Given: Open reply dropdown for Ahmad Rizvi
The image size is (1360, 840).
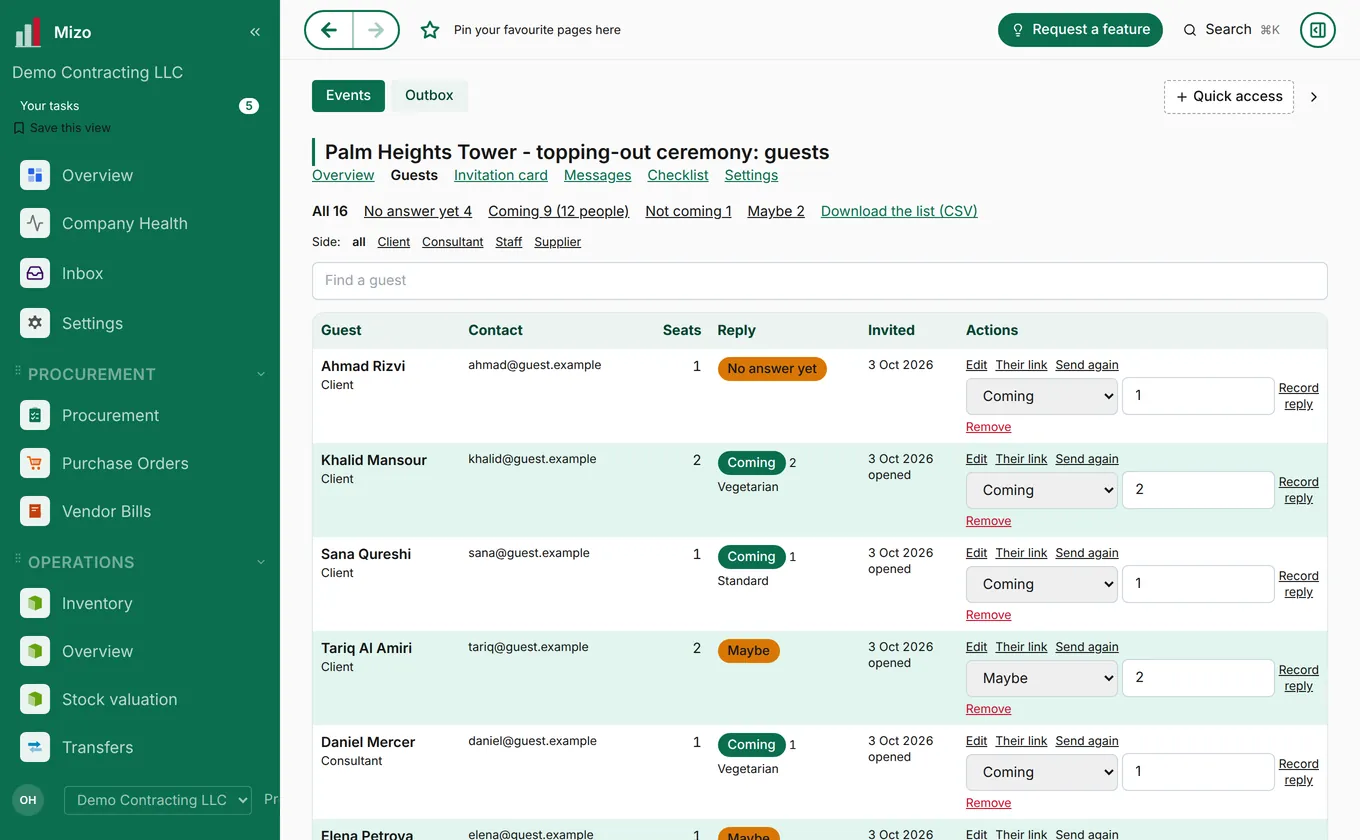Looking at the screenshot, I should point(1042,396).
